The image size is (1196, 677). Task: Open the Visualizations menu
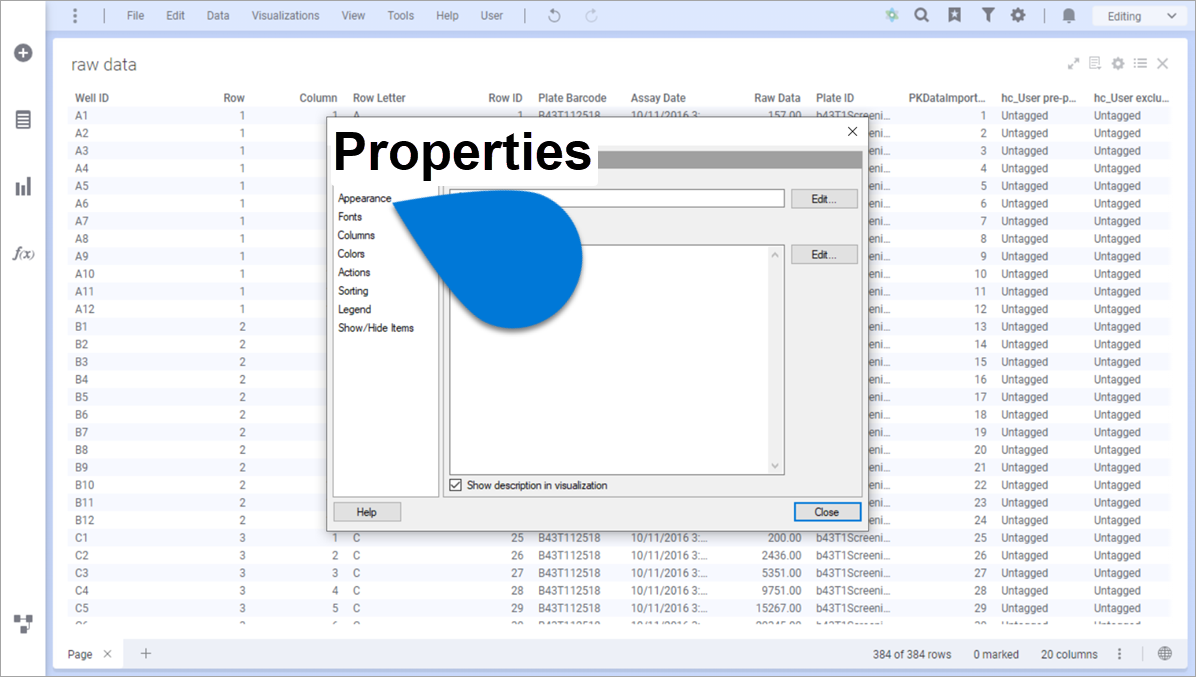285,15
